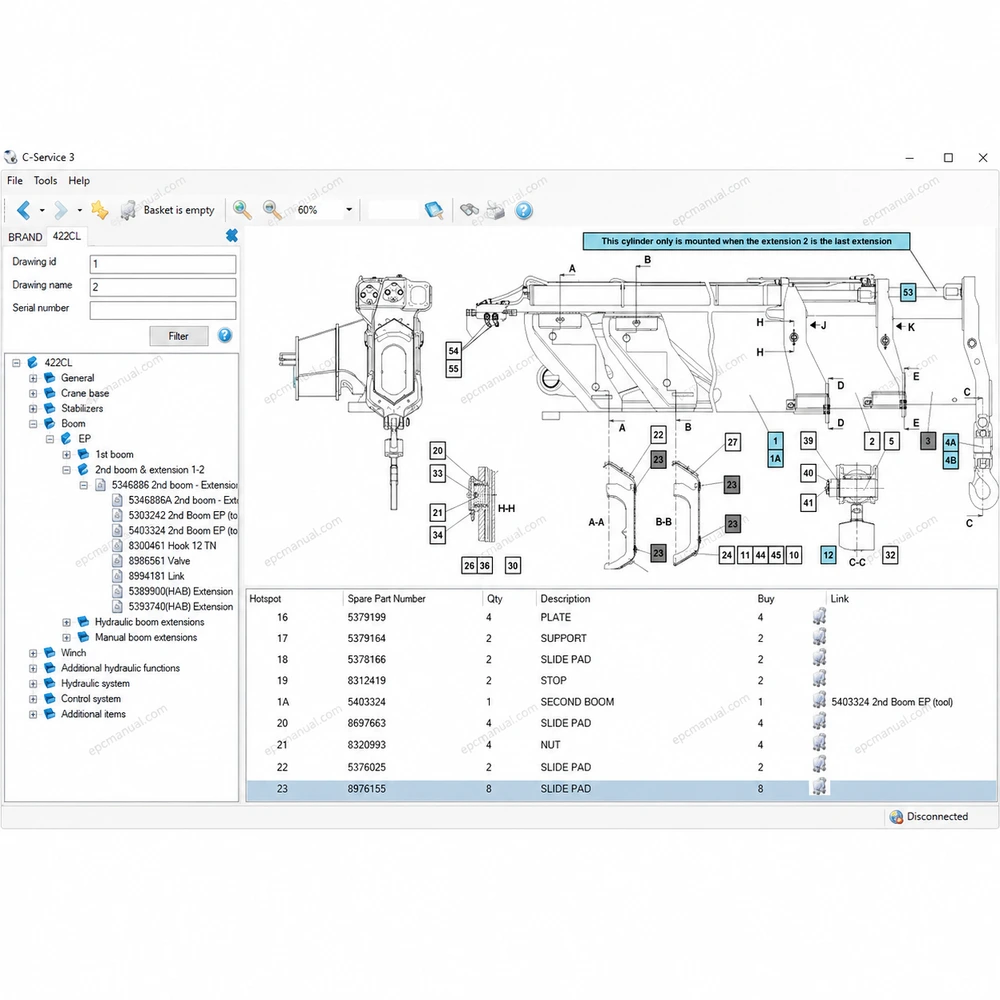Select the Control system tree folder

point(91,699)
